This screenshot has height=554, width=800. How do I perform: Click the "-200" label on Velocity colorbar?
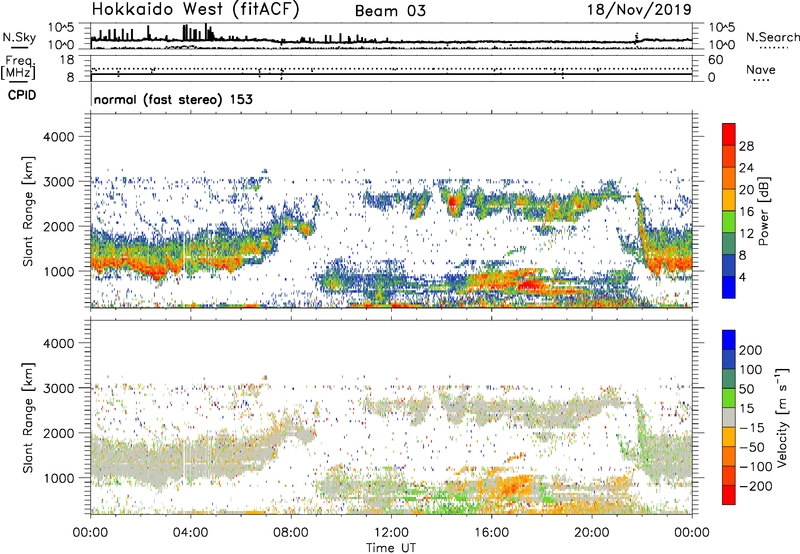(x=756, y=486)
